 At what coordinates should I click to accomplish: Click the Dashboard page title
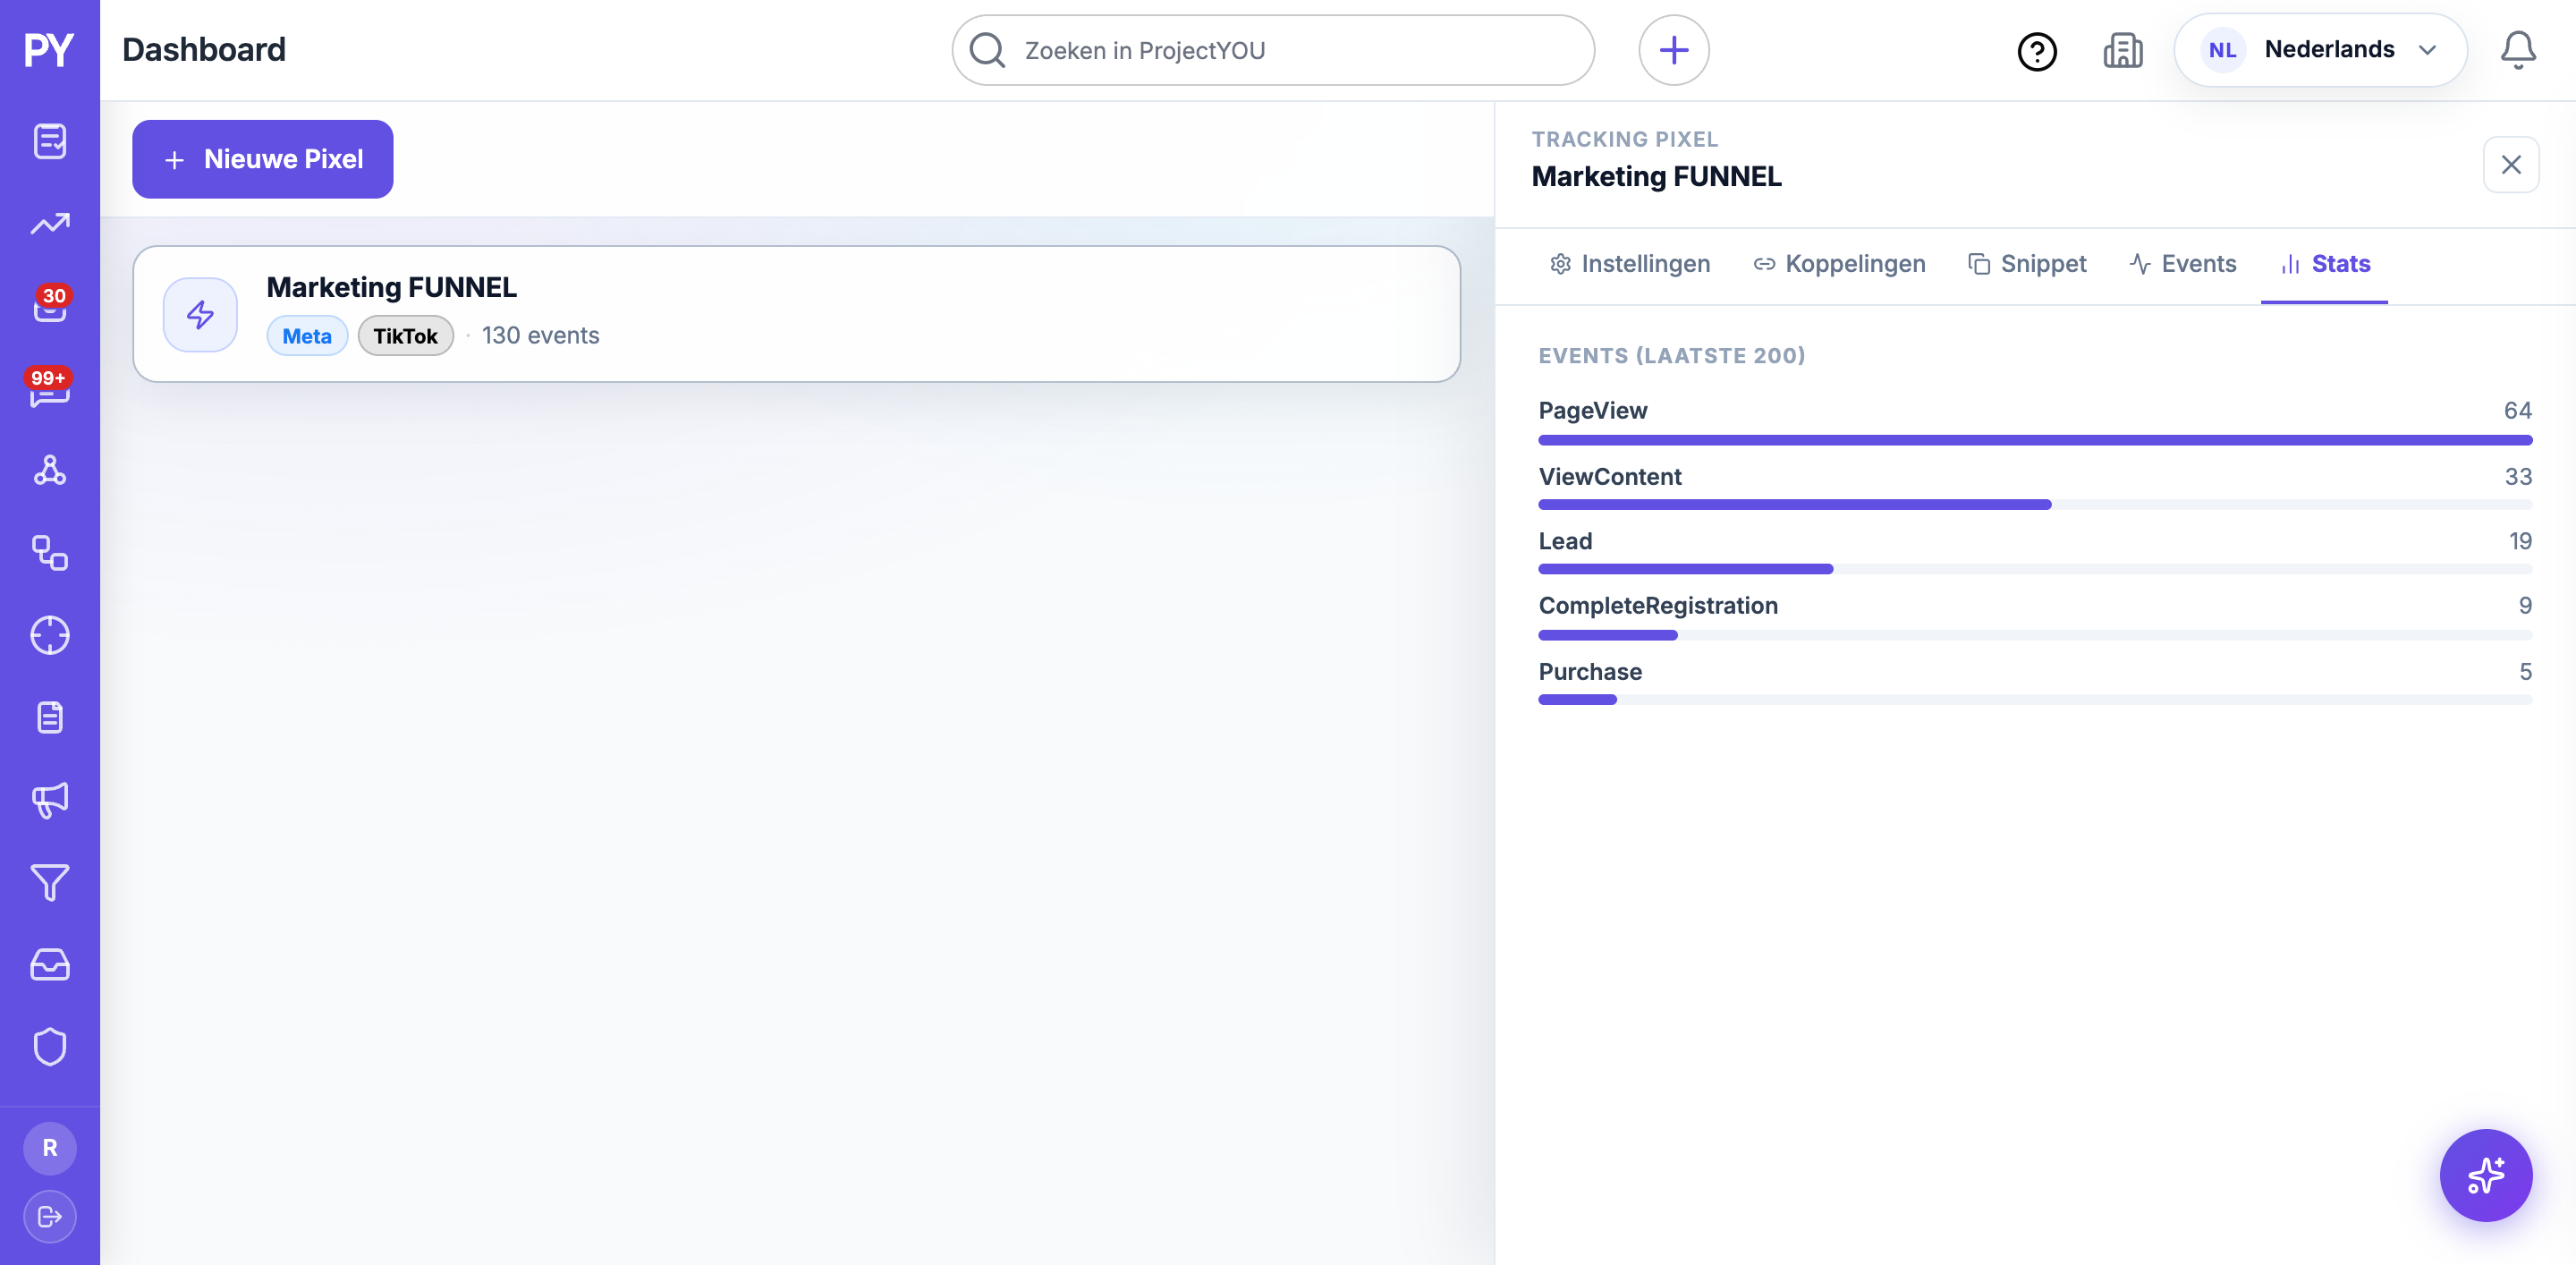pyautogui.click(x=204, y=50)
